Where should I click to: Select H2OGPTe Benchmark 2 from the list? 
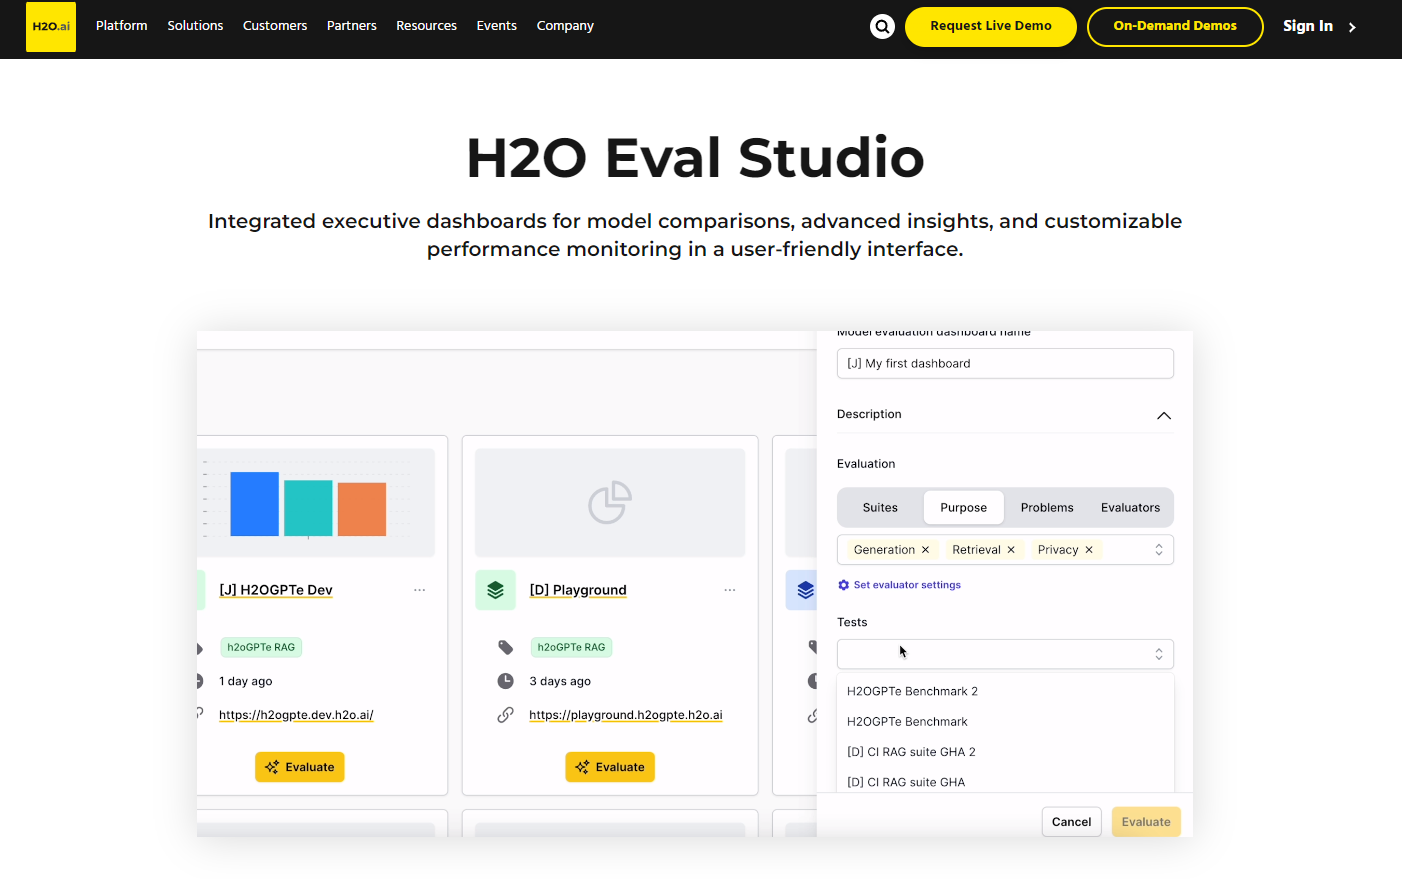[x=912, y=691]
